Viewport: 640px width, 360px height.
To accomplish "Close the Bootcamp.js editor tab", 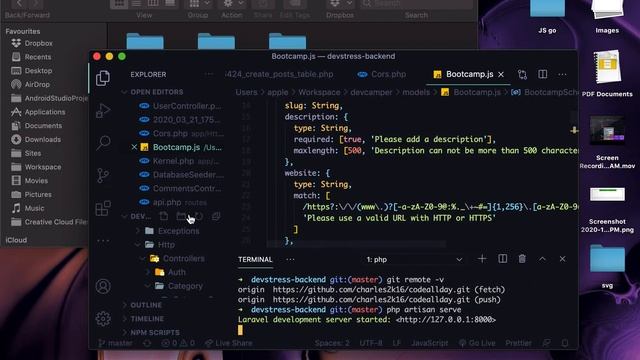I will coord(501,74).
